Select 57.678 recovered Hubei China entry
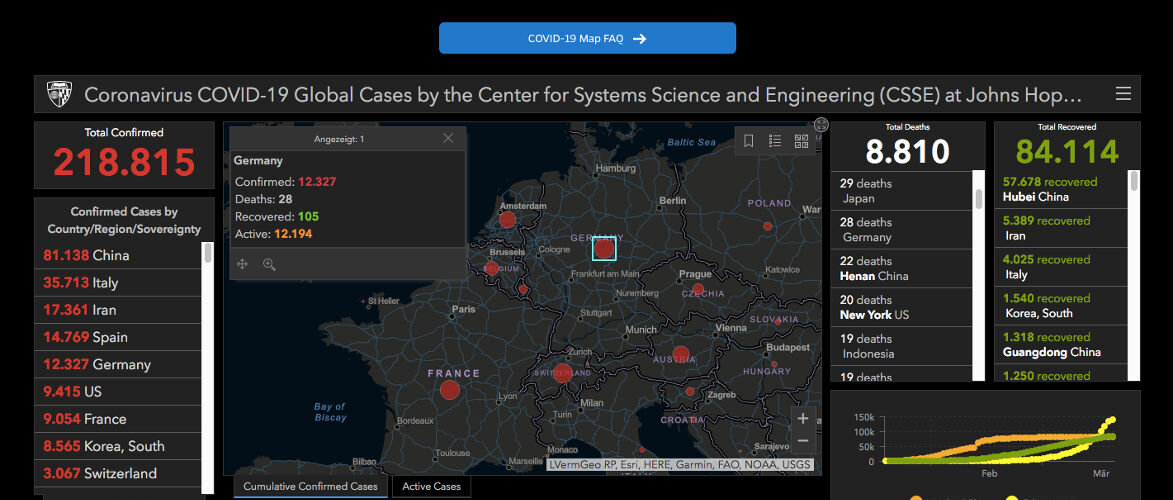 tap(1061, 189)
